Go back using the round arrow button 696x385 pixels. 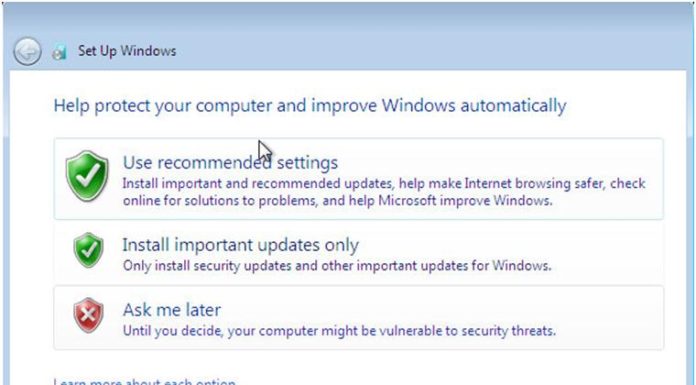pos(27,51)
